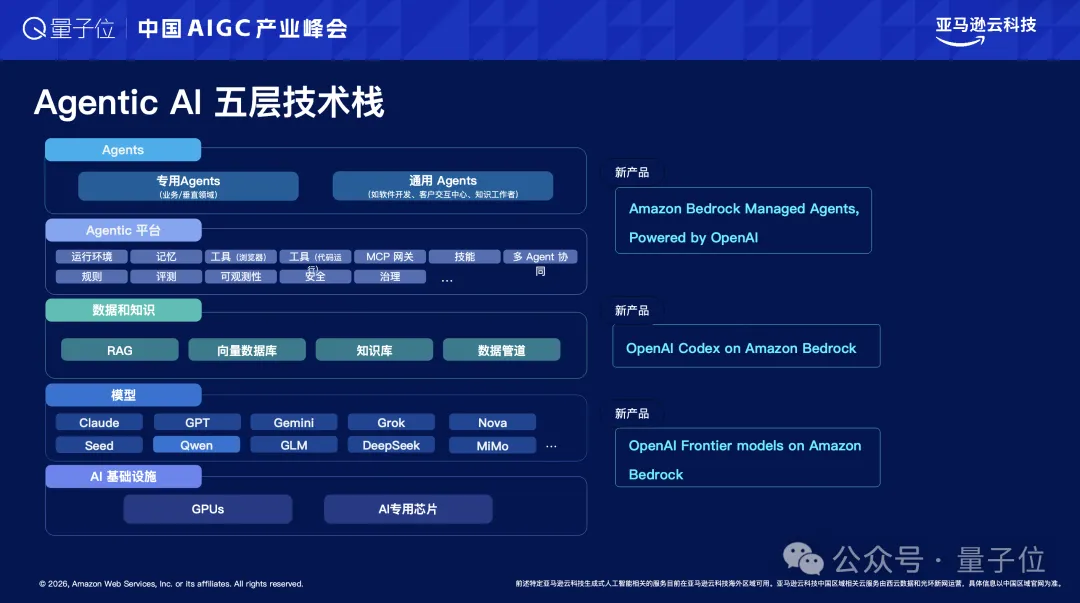The height and width of the screenshot is (603, 1080).
Task: Click the Agents layer label
Action: click(123, 150)
